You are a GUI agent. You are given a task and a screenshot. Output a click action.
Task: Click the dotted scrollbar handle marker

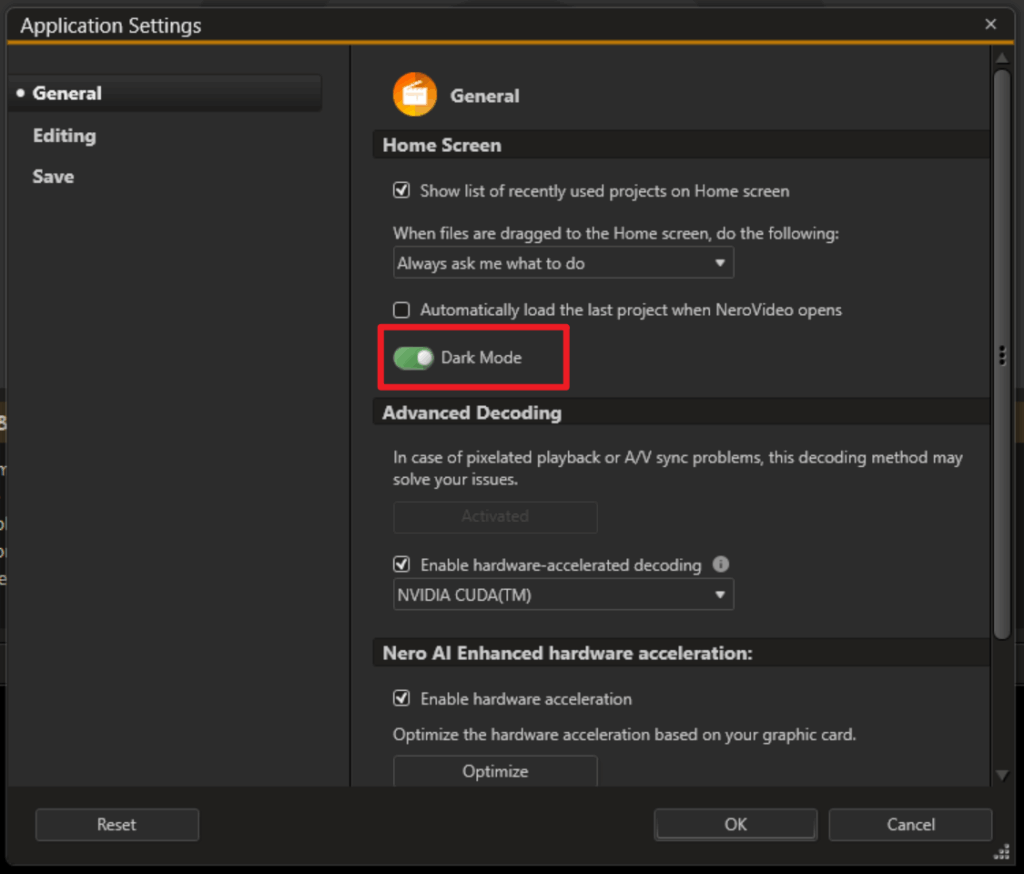point(1001,355)
